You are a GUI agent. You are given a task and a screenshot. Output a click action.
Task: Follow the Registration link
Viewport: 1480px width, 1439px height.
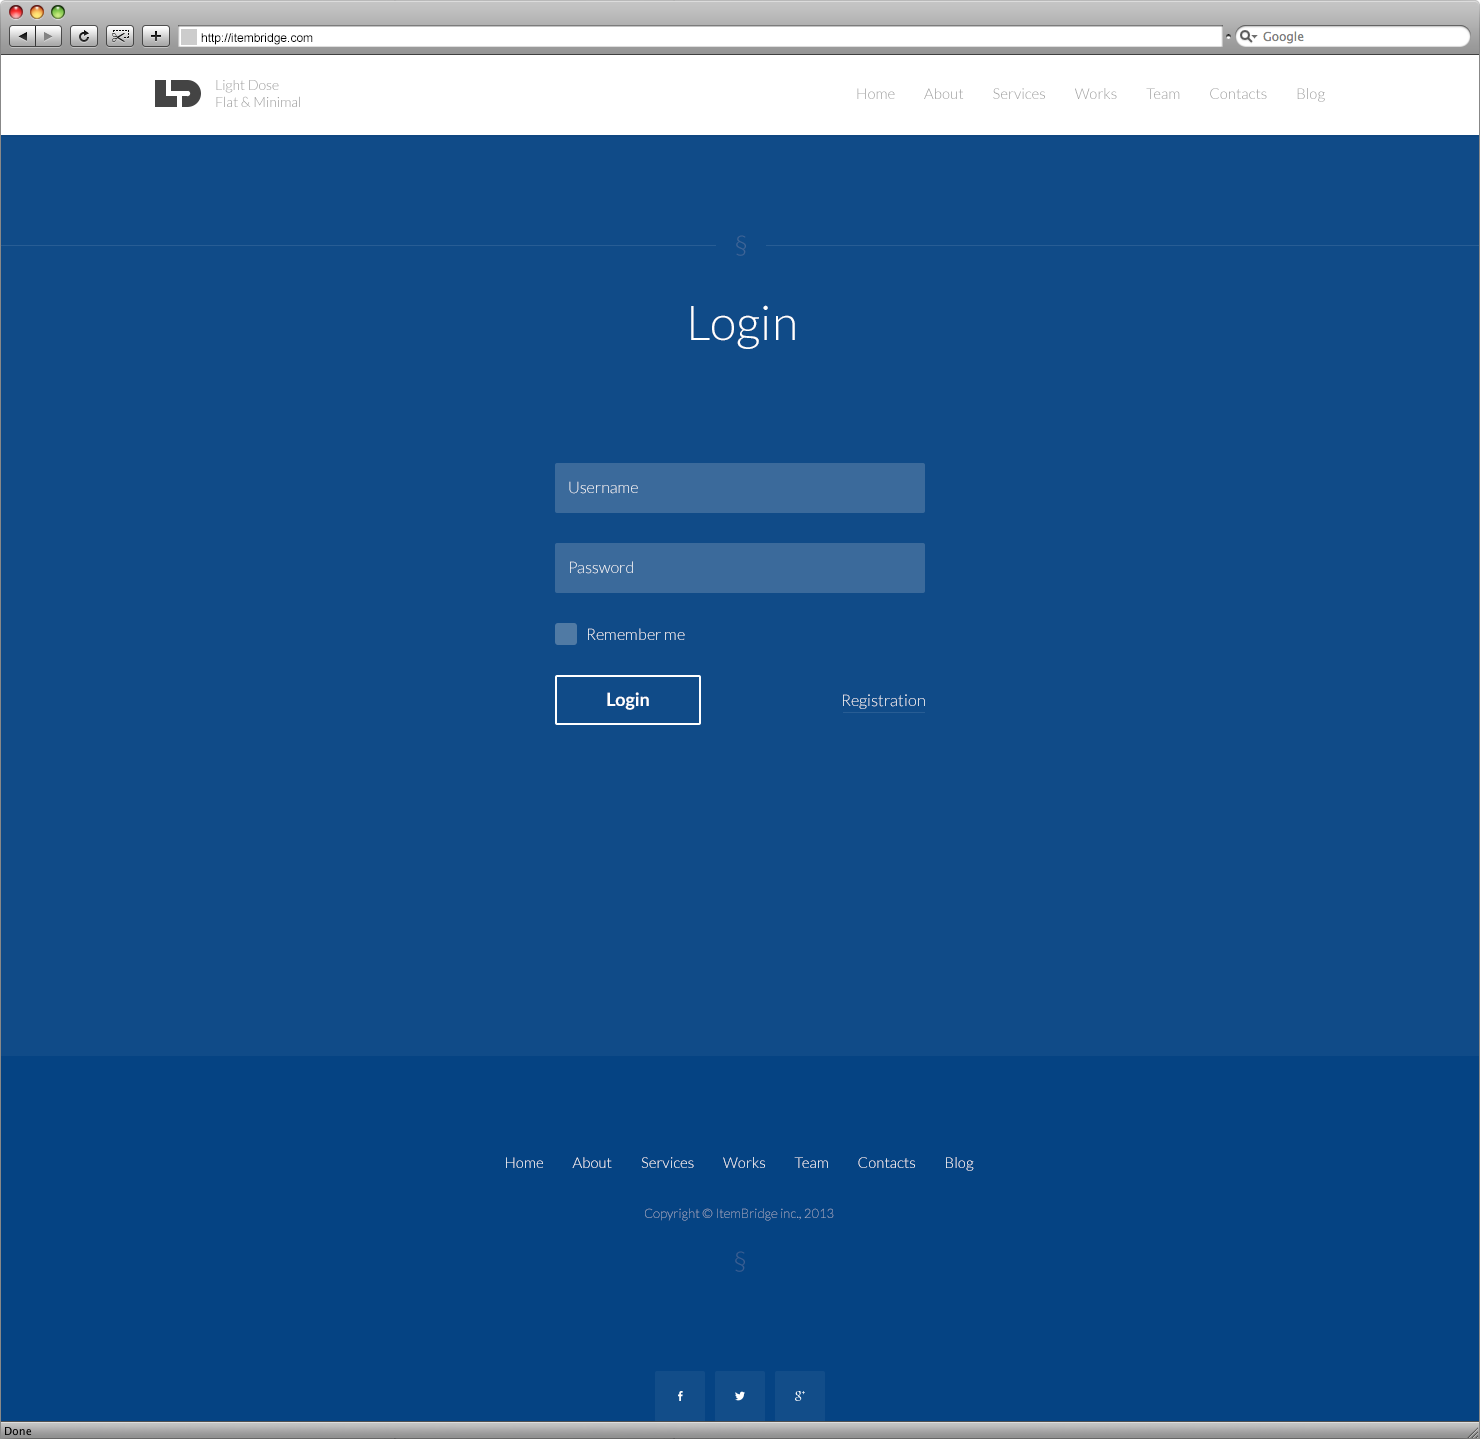[x=883, y=700]
